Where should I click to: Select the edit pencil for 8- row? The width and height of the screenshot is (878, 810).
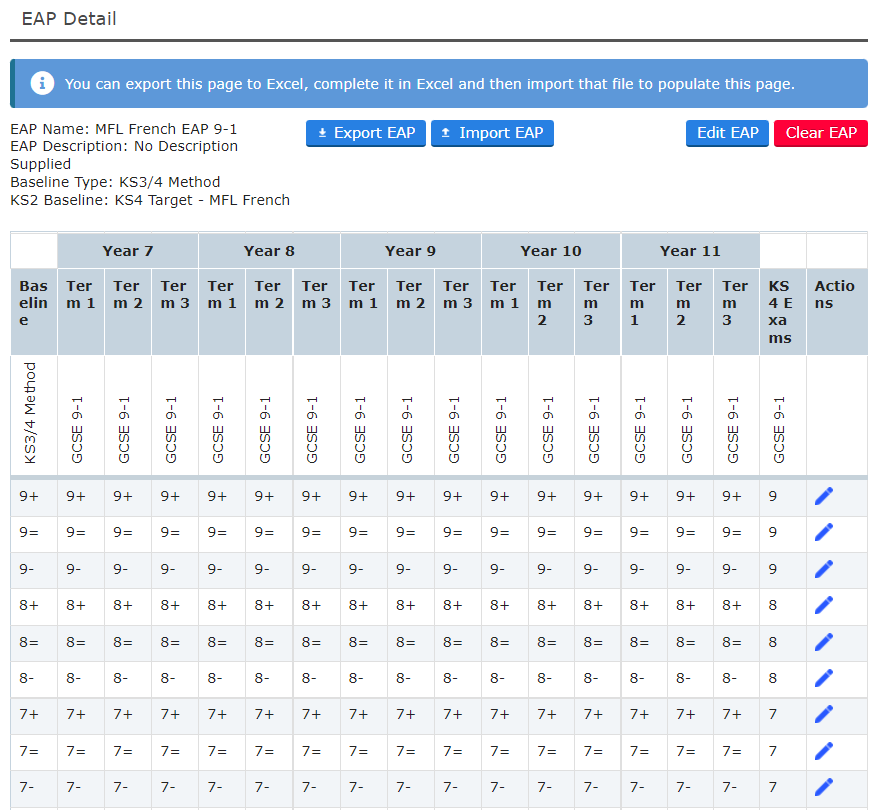(x=824, y=678)
